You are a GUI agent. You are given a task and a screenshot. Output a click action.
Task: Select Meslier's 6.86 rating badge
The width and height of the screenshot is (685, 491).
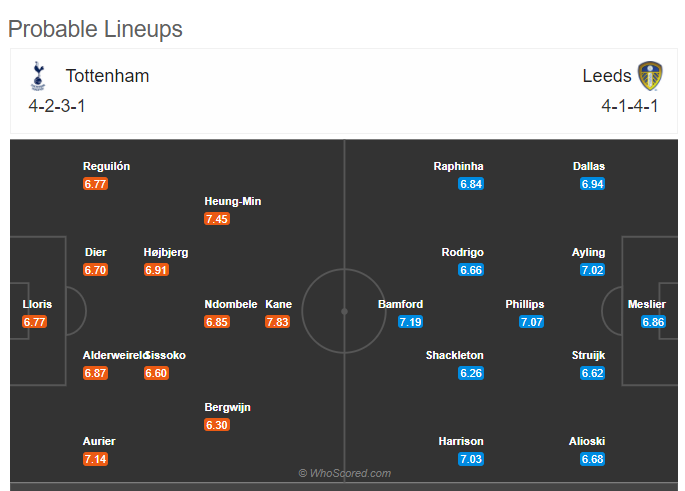[x=653, y=322]
